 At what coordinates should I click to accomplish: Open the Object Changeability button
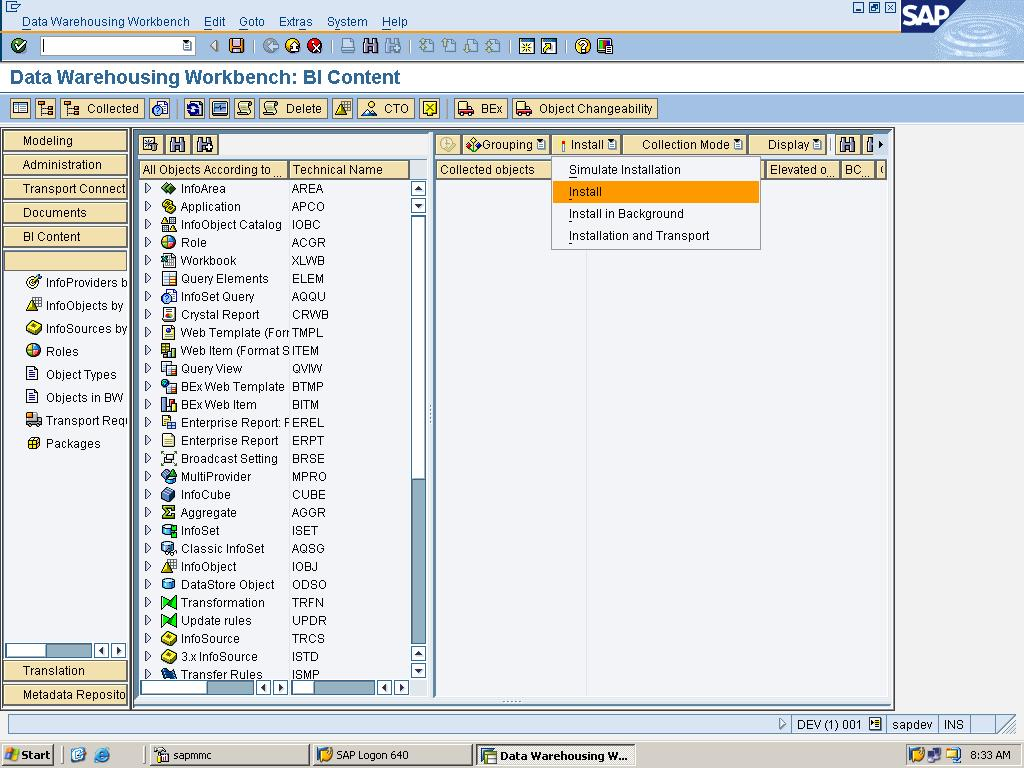point(584,108)
